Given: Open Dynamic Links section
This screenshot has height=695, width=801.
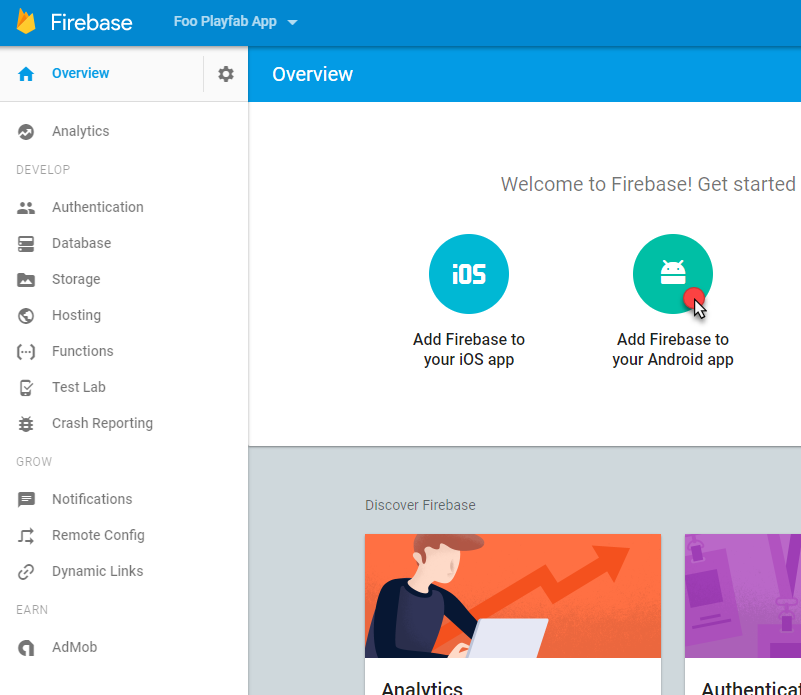Looking at the screenshot, I should point(98,571).
